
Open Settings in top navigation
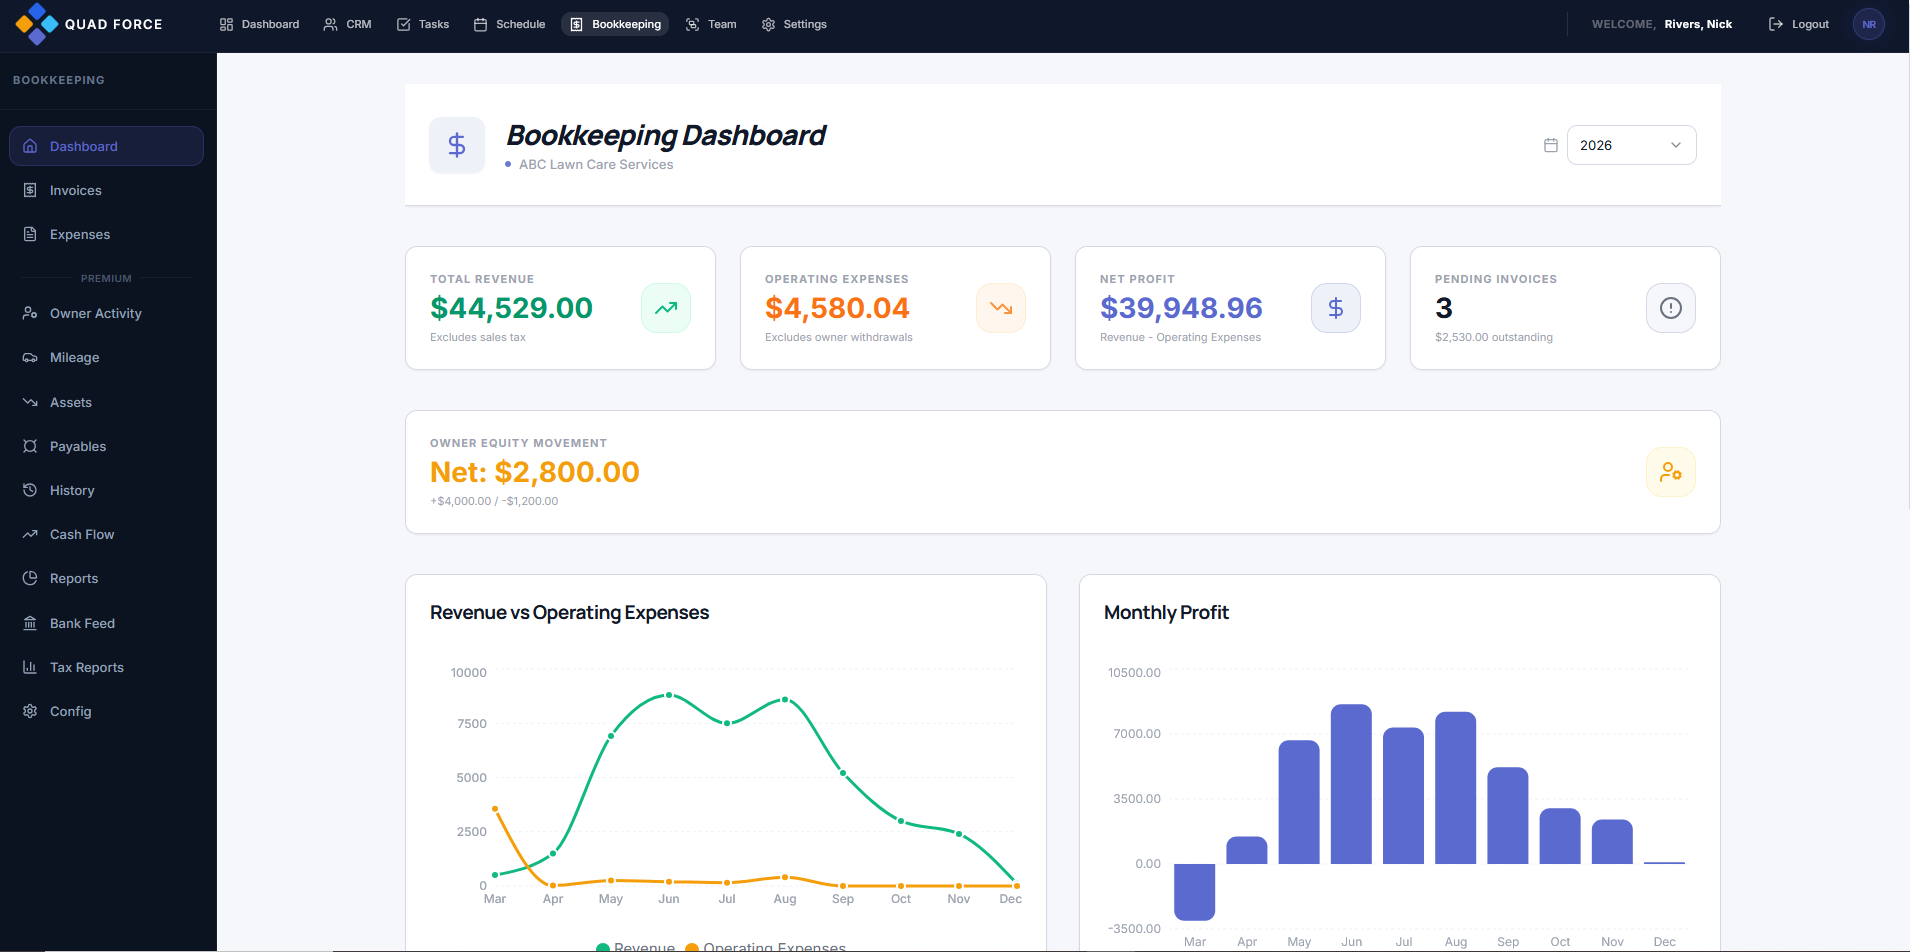pos(795,24)
